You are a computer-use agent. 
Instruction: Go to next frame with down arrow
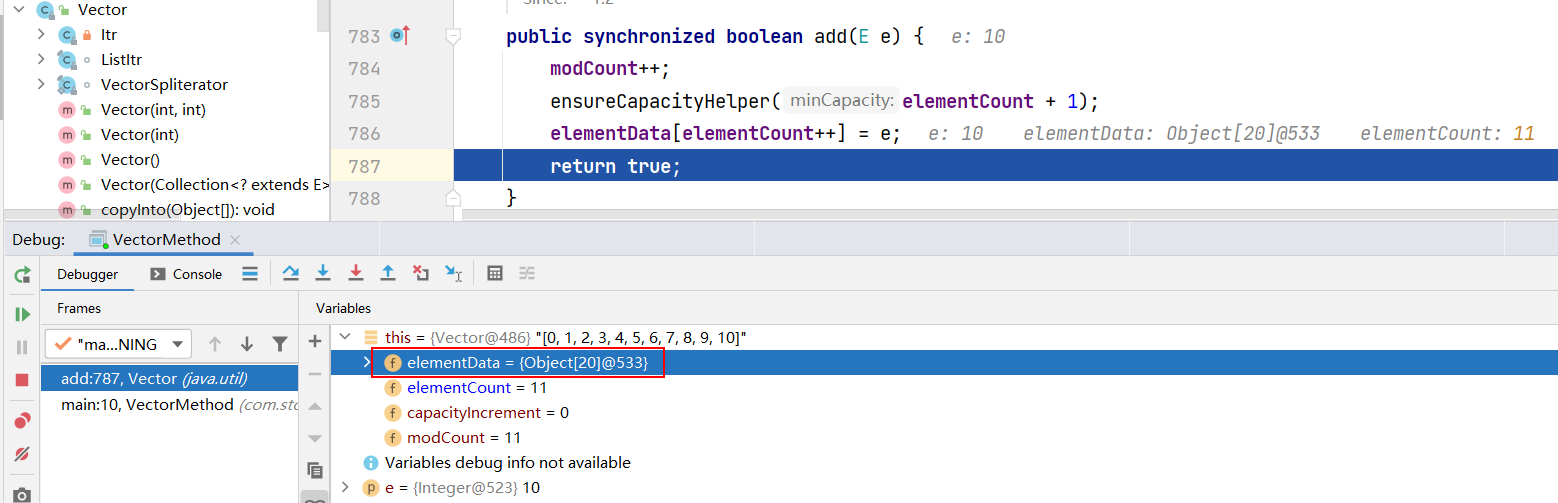(247, 344)
